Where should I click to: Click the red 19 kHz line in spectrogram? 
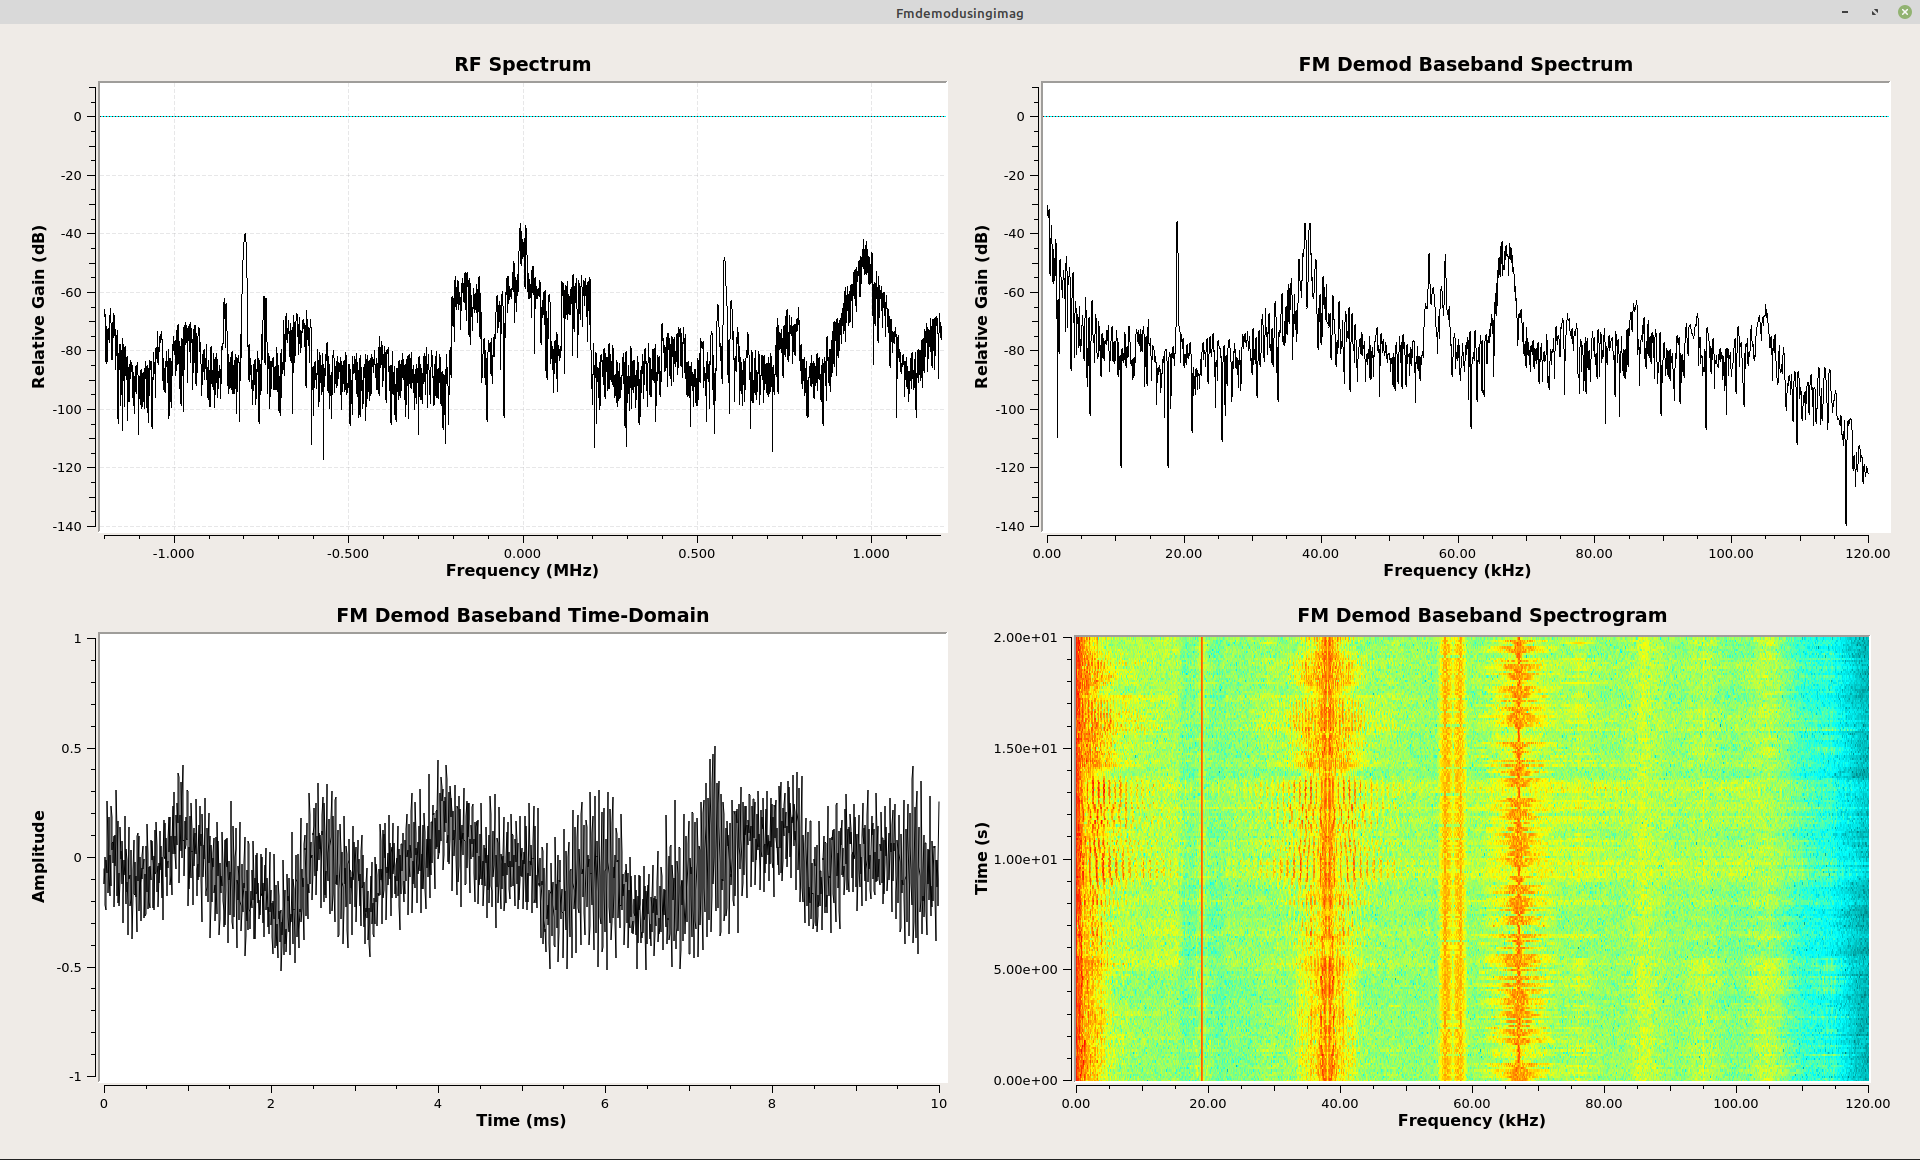1202,860
